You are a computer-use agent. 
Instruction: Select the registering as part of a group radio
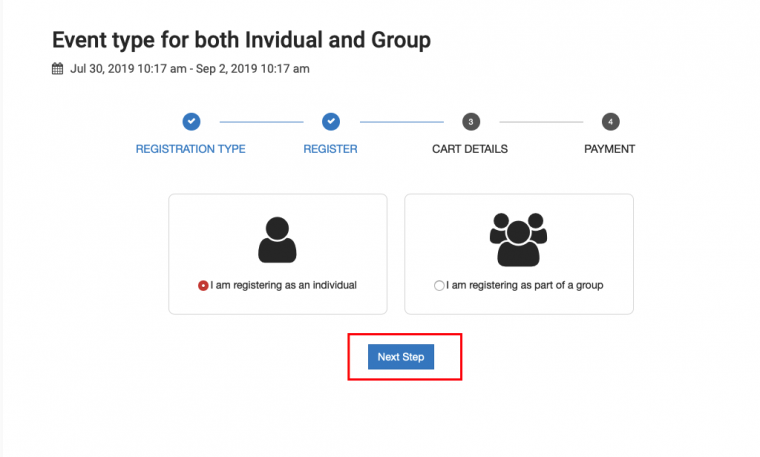439,285
